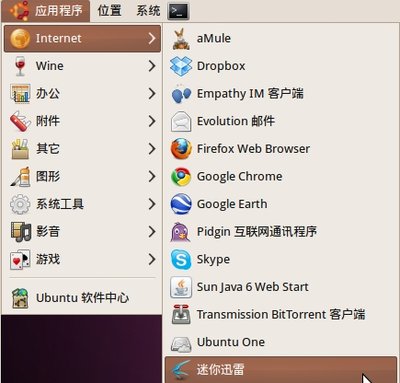Viewport: 400px width, 383px height.
Task: Open Google Earth label
Action: pyautogui.click(x=232, y=204)
